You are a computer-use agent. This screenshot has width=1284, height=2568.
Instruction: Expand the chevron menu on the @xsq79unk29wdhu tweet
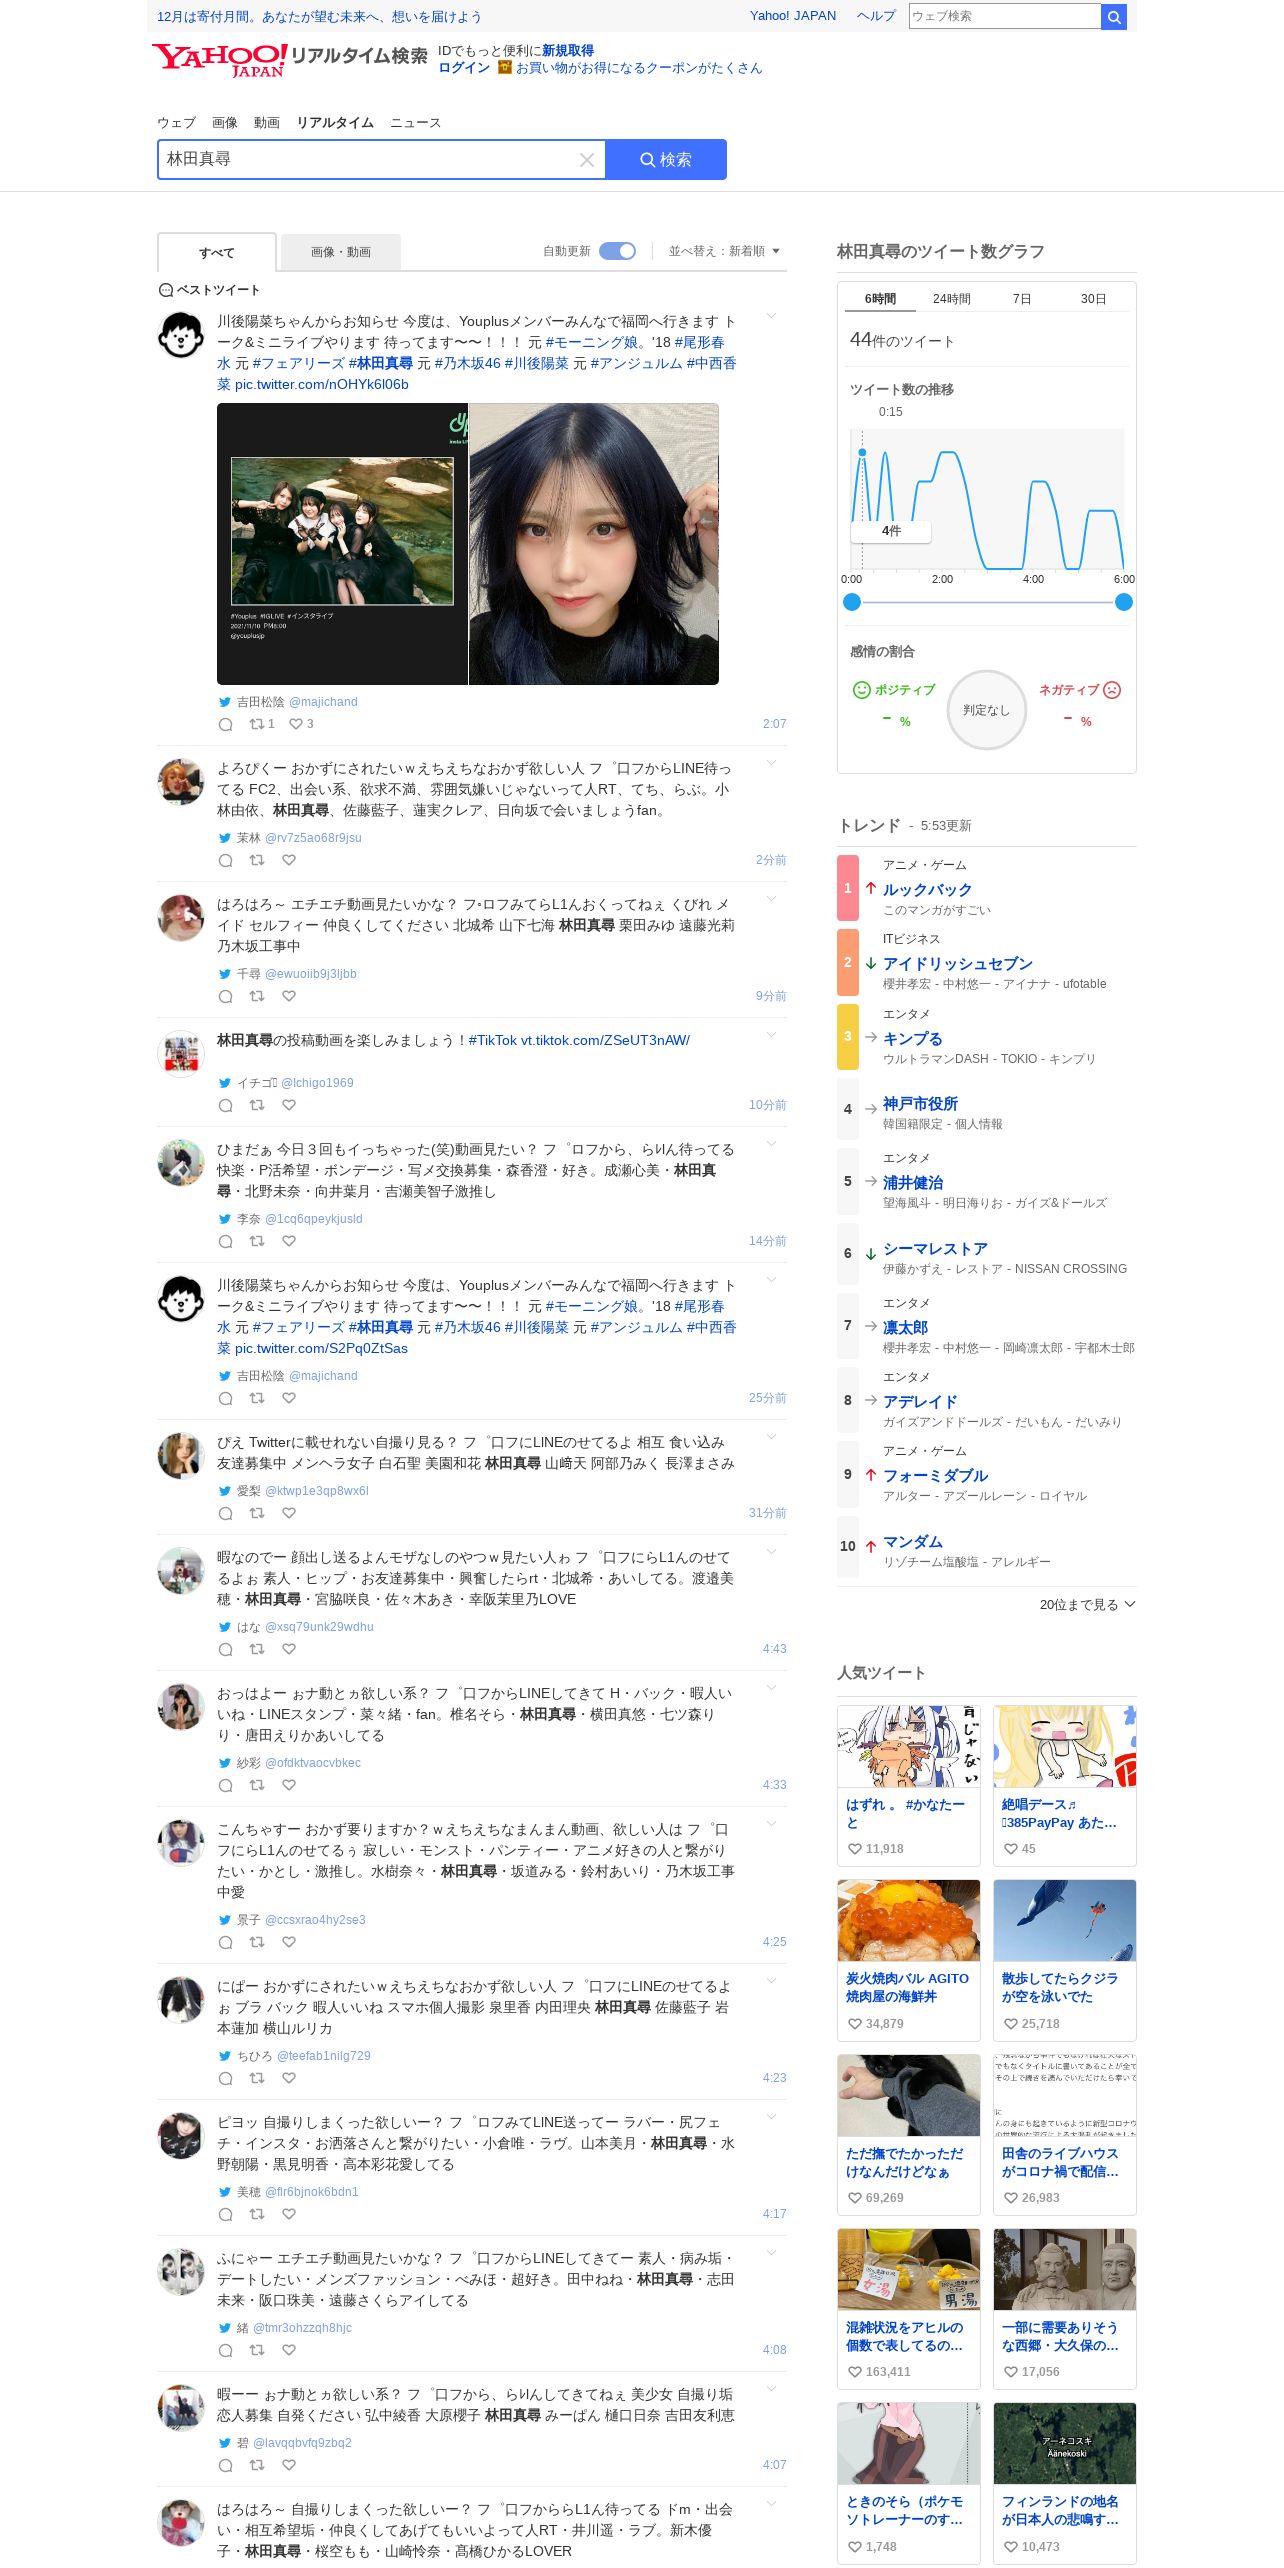771,1553
